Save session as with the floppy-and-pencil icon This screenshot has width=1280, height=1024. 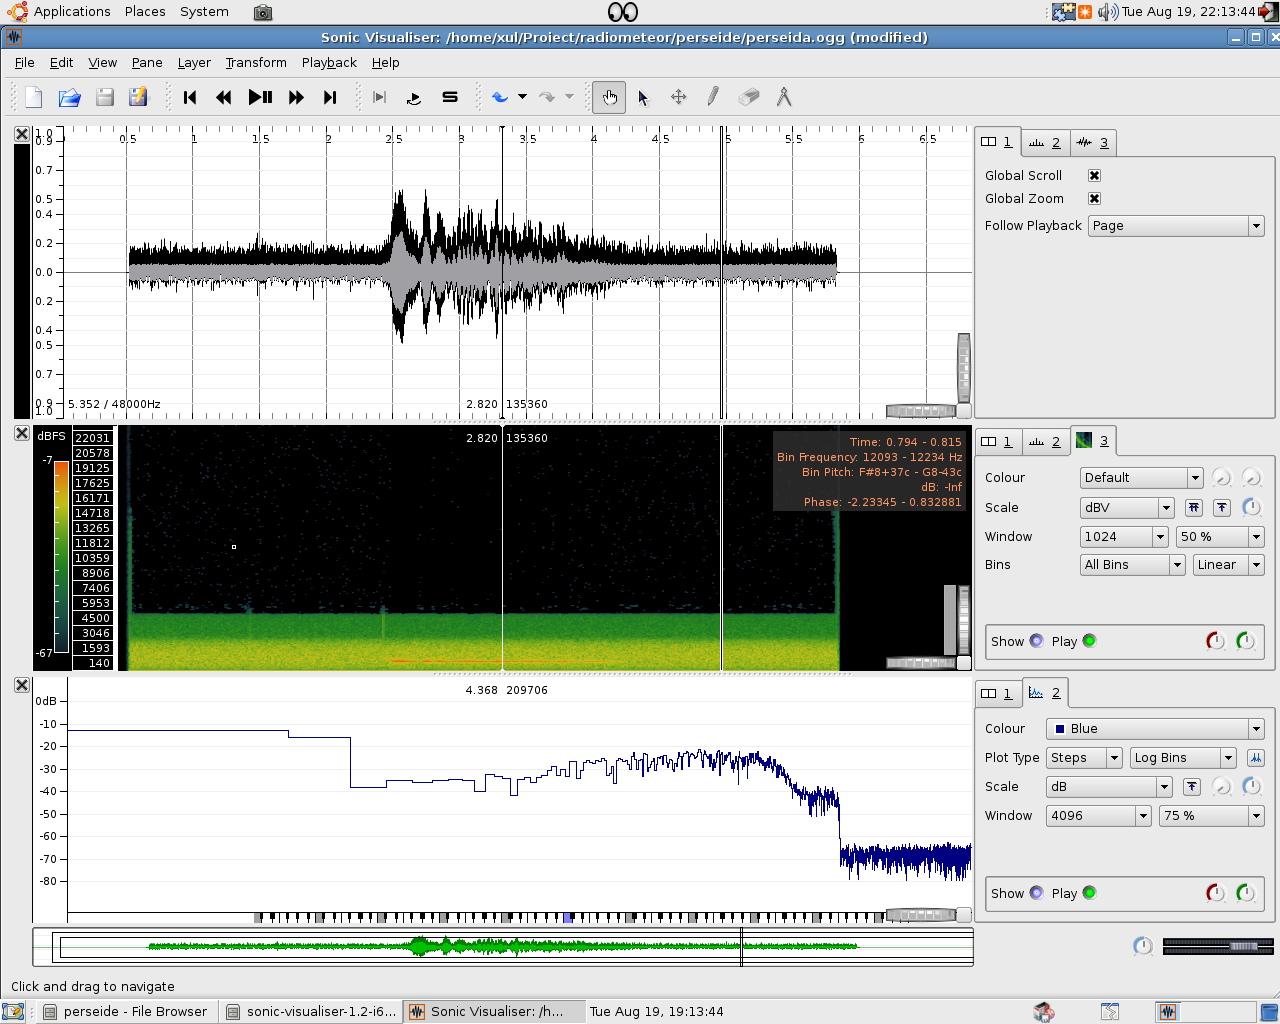coord(138,97)
